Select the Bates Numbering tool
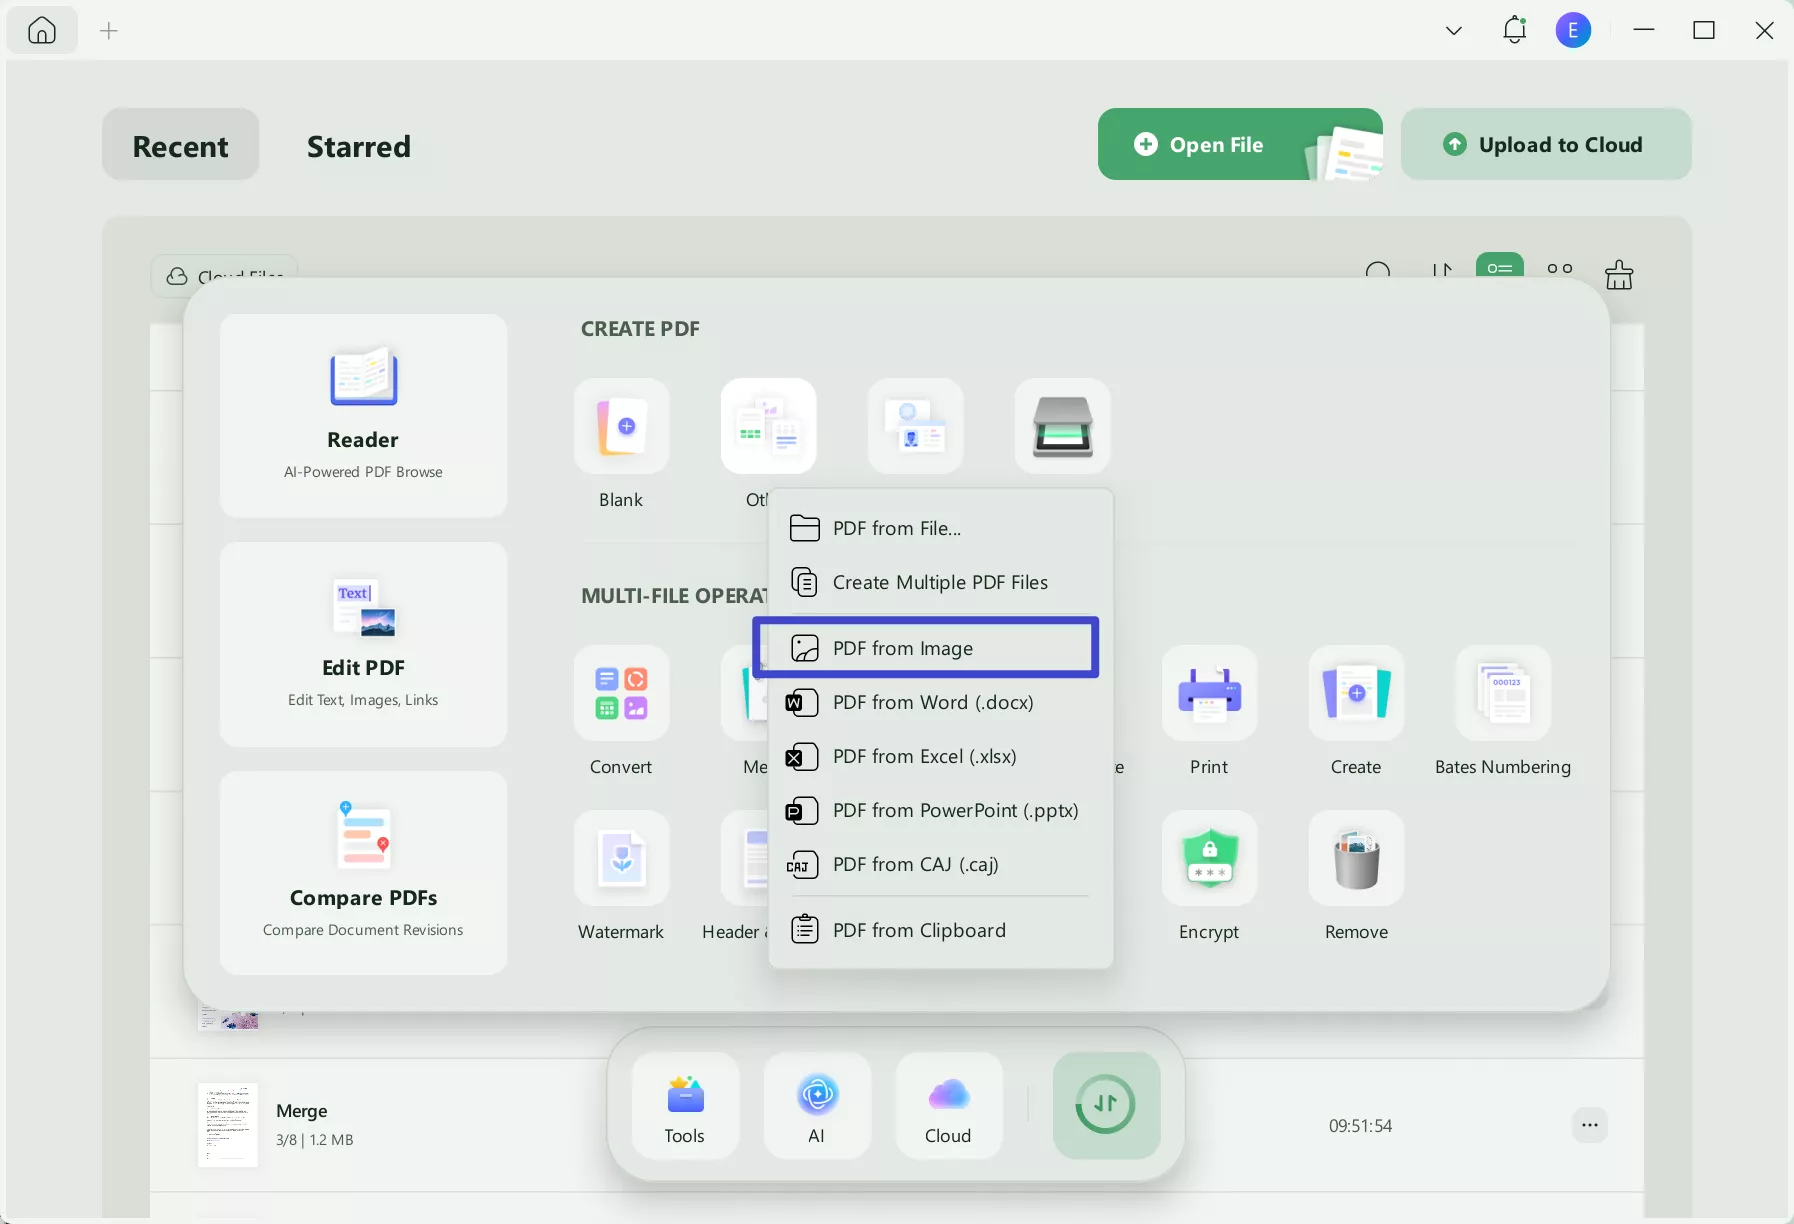 [1503, 694]
